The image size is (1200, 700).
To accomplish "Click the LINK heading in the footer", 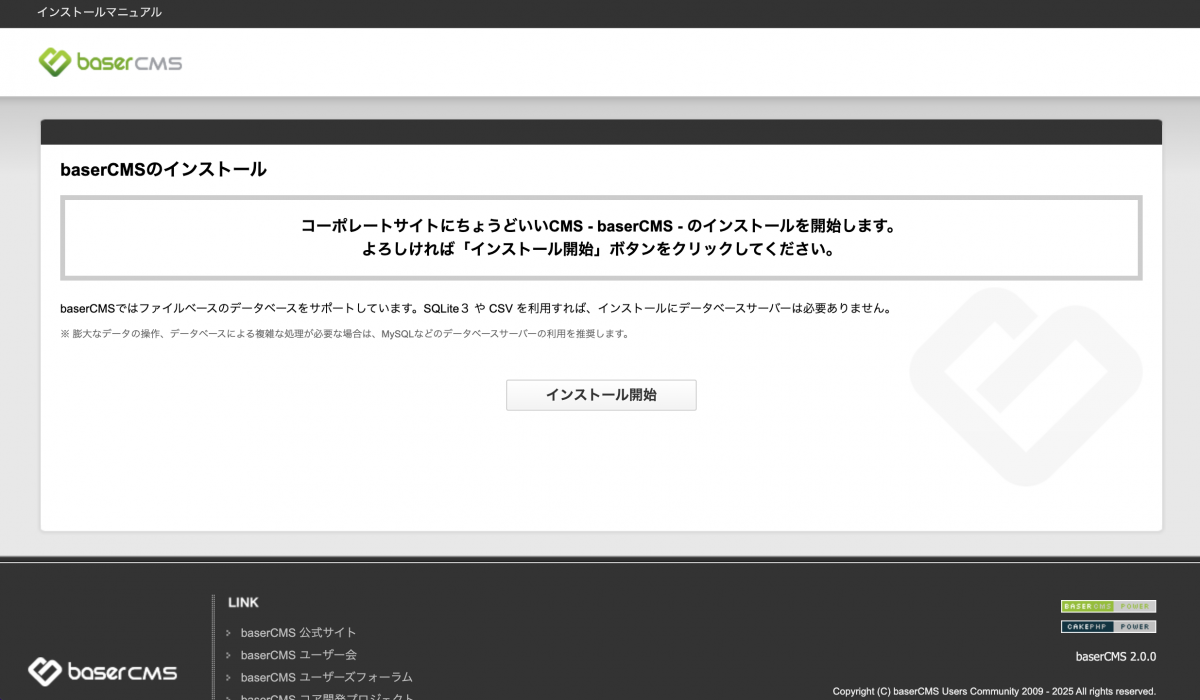I will (243, 602).
